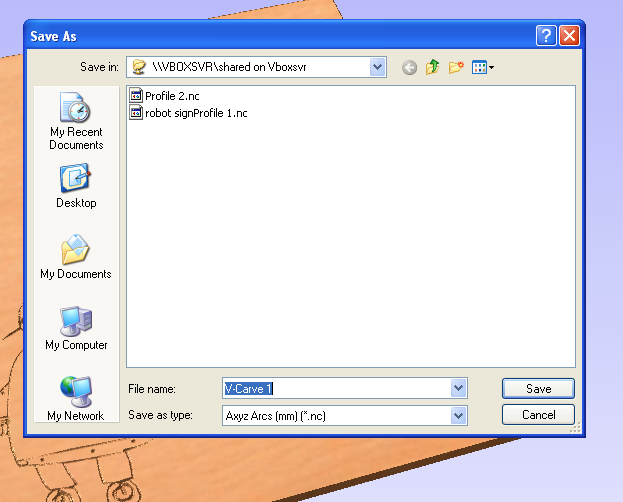Click the help question mark button
The image size is (623, 502).
546,36
